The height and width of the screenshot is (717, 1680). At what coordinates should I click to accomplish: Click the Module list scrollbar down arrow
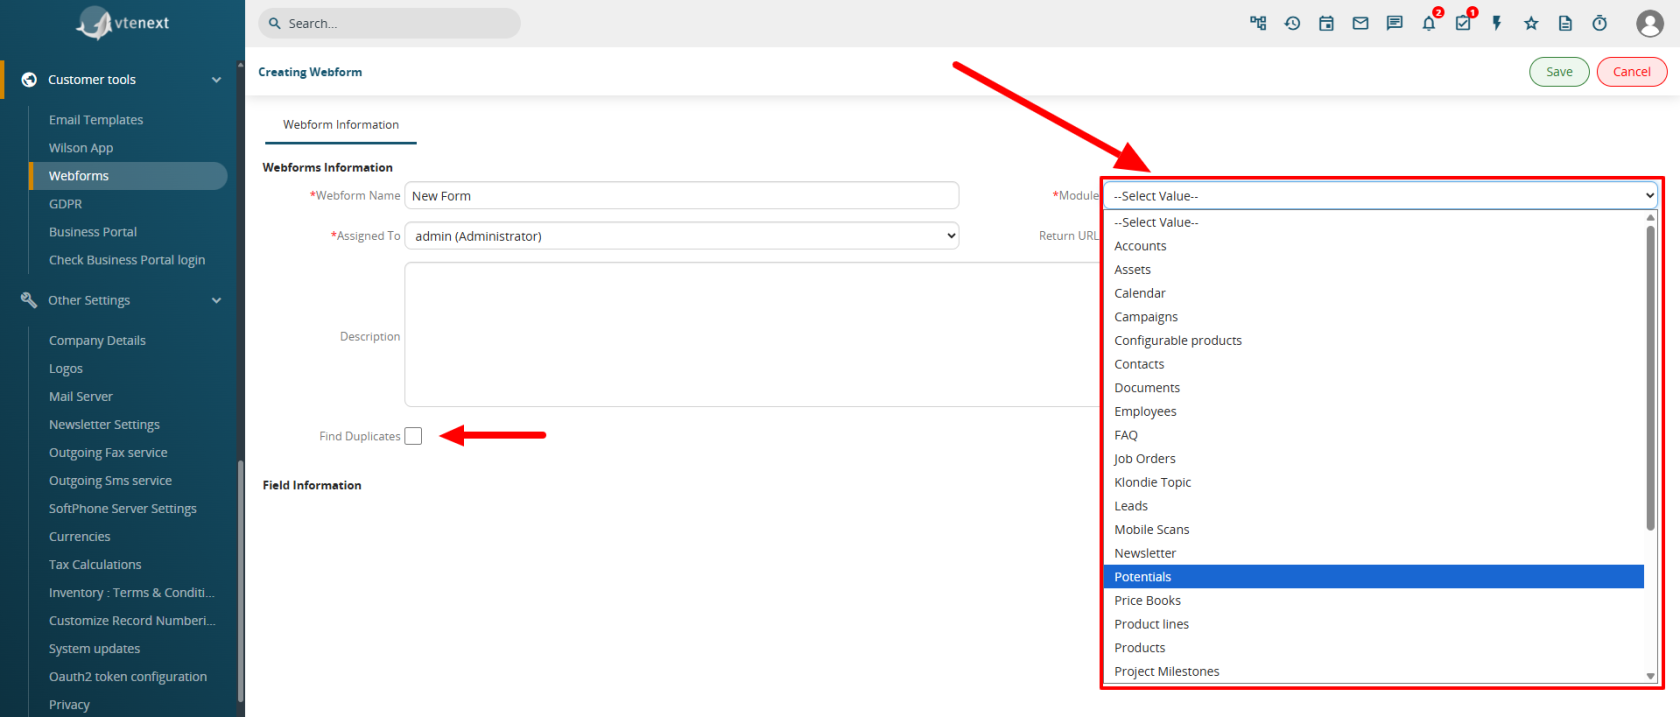click(1650, 677)
